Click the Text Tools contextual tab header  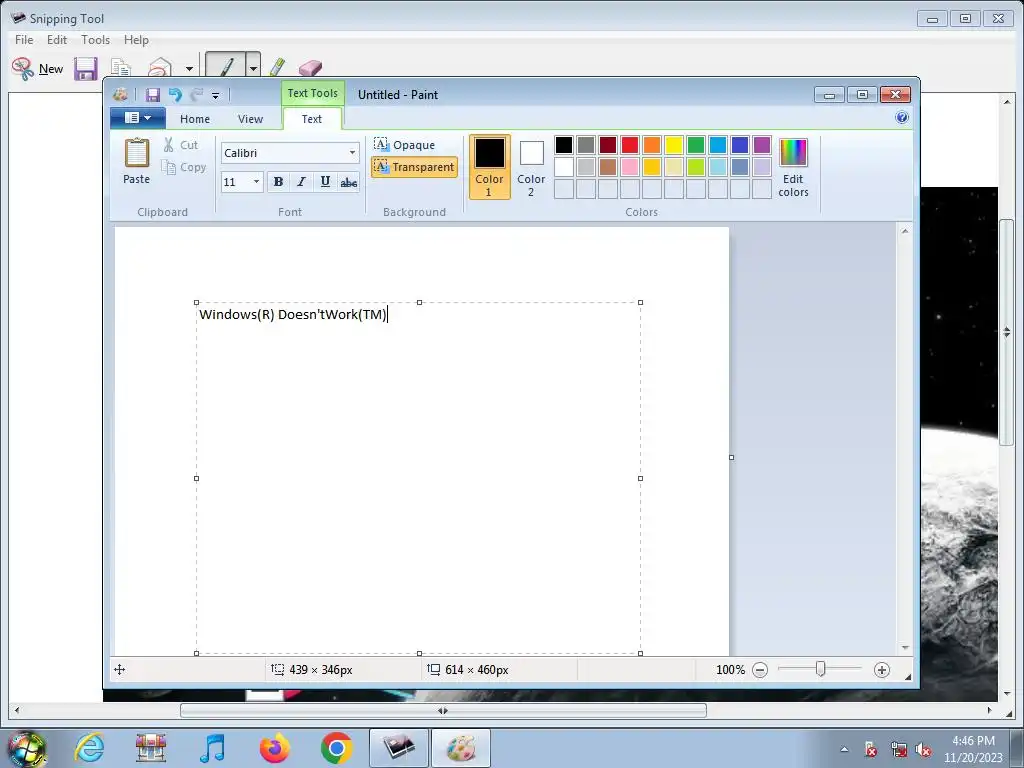pos(313,93)
